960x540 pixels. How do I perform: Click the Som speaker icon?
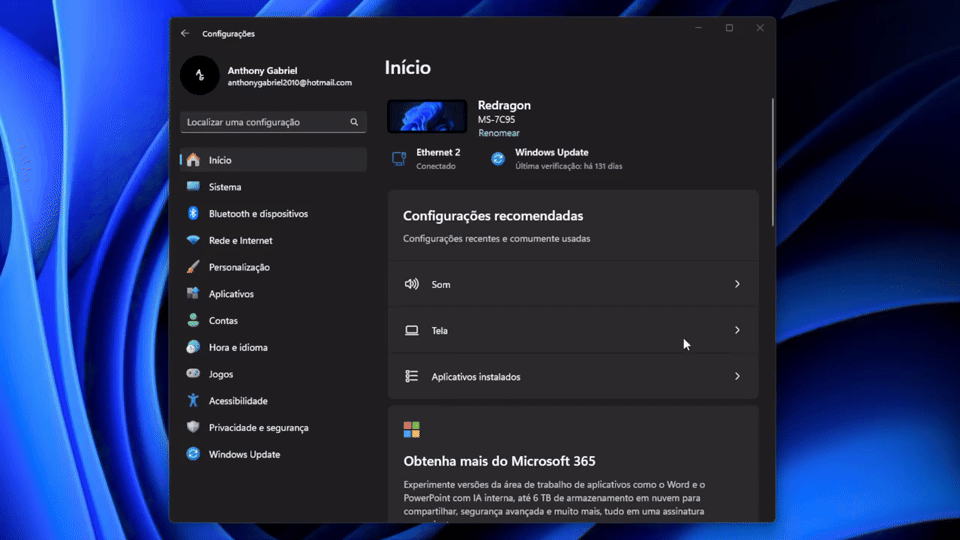(412, 284)
